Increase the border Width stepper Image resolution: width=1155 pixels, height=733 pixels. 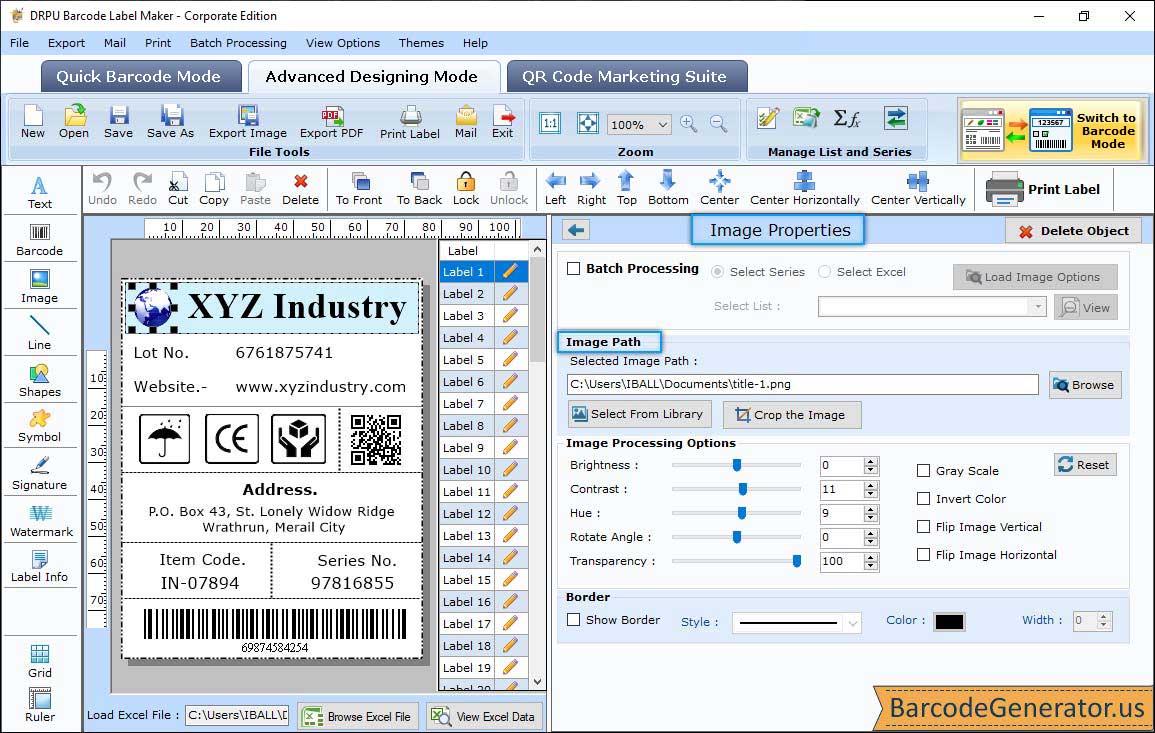click(x=1103, y=617)
